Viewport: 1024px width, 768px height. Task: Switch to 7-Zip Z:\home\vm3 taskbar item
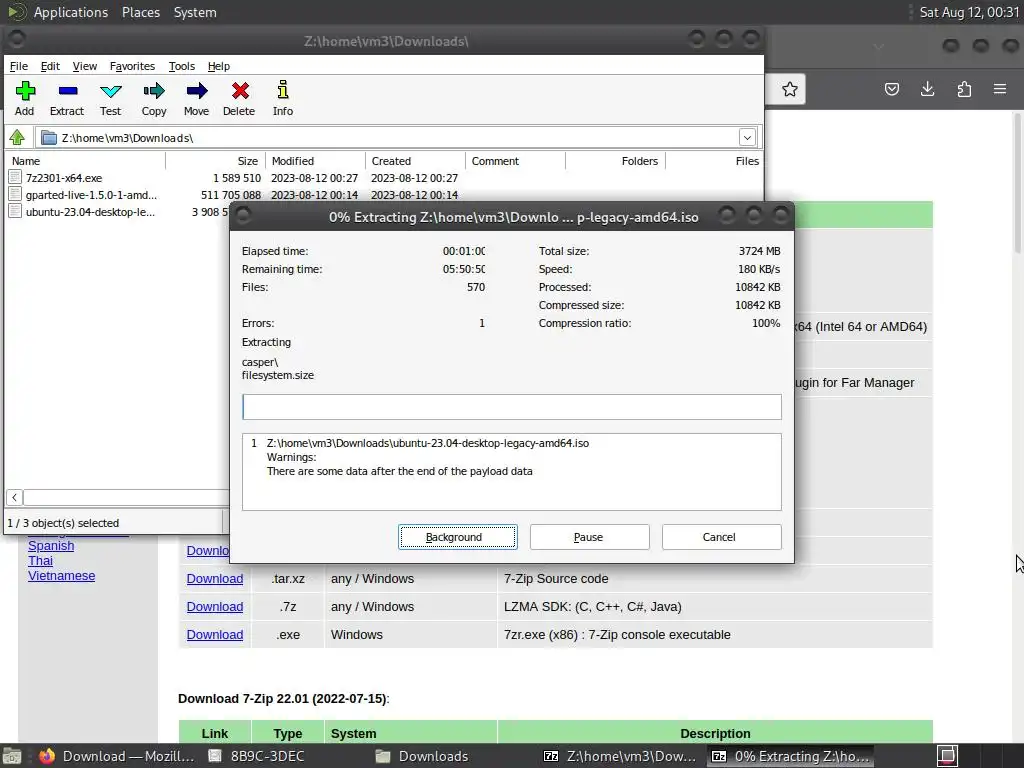click(620, 756)
